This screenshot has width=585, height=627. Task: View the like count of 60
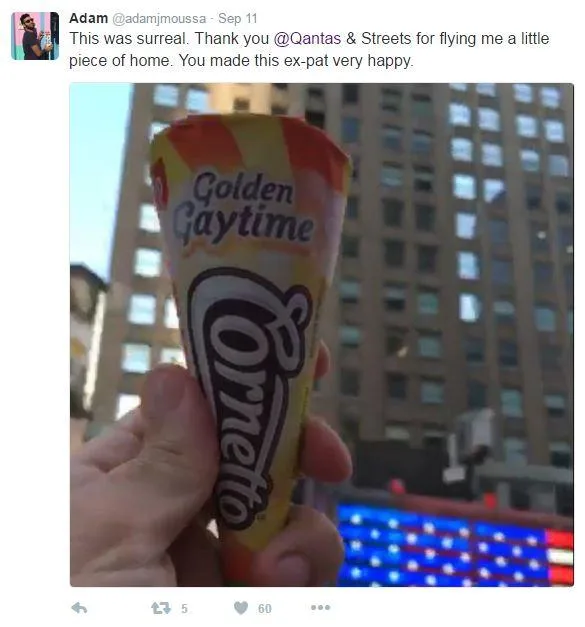[265, 609]
